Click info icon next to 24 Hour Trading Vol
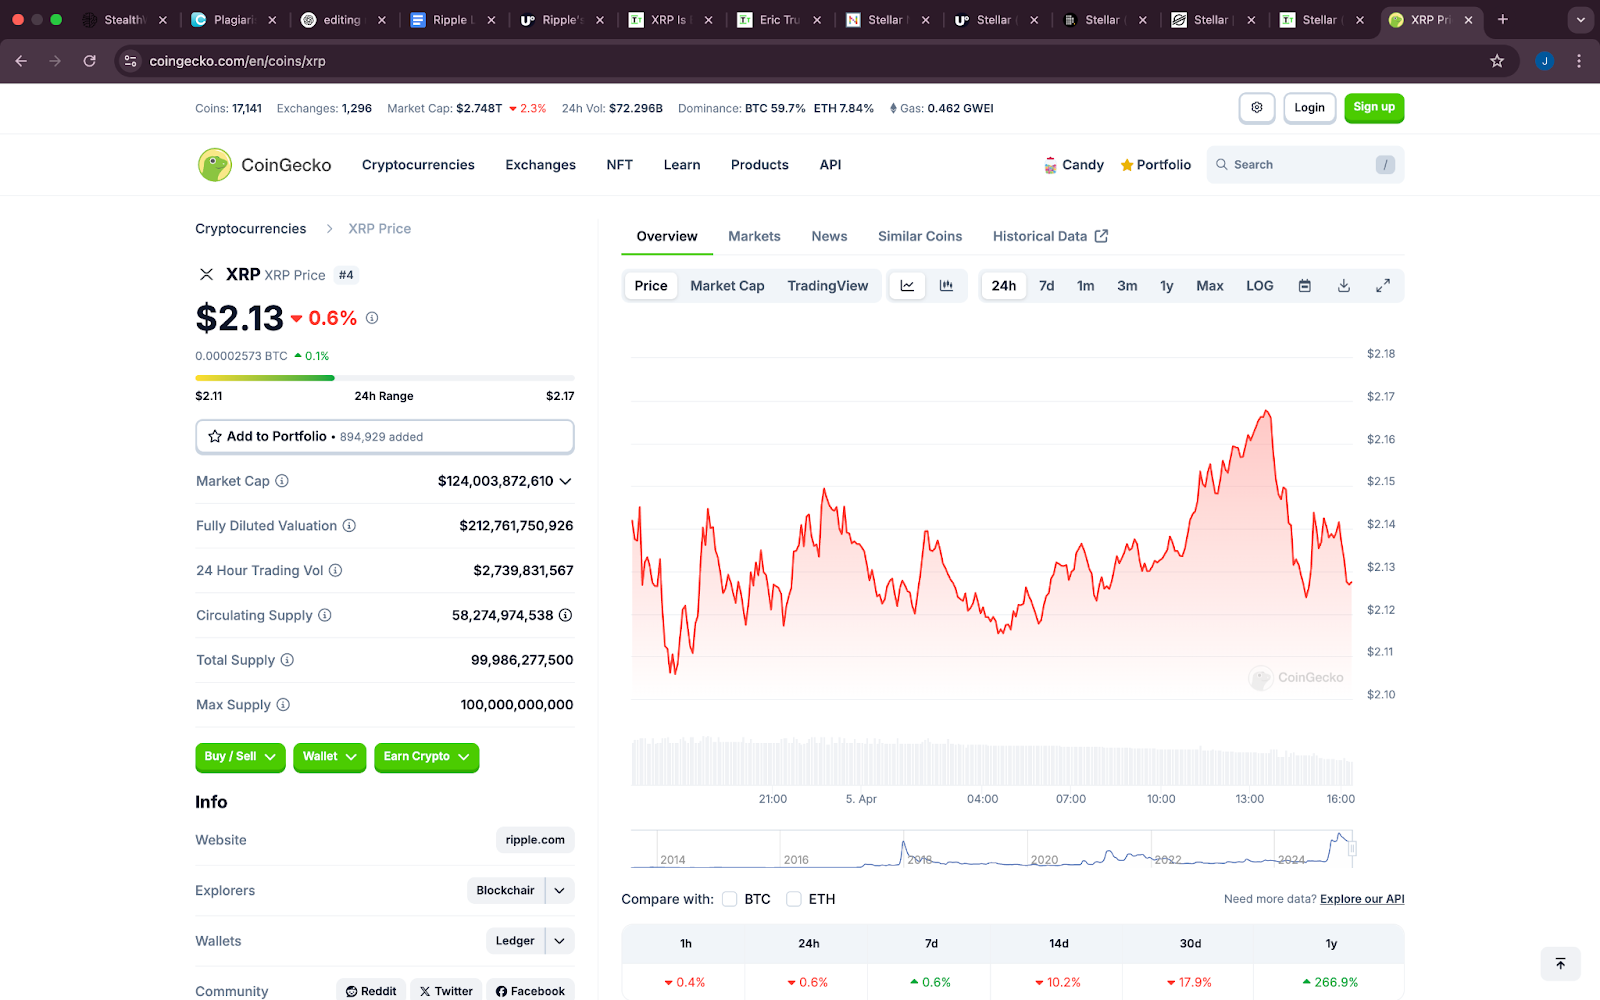1600x1000 pixels. pyautogui.click(x=336, y=570)
